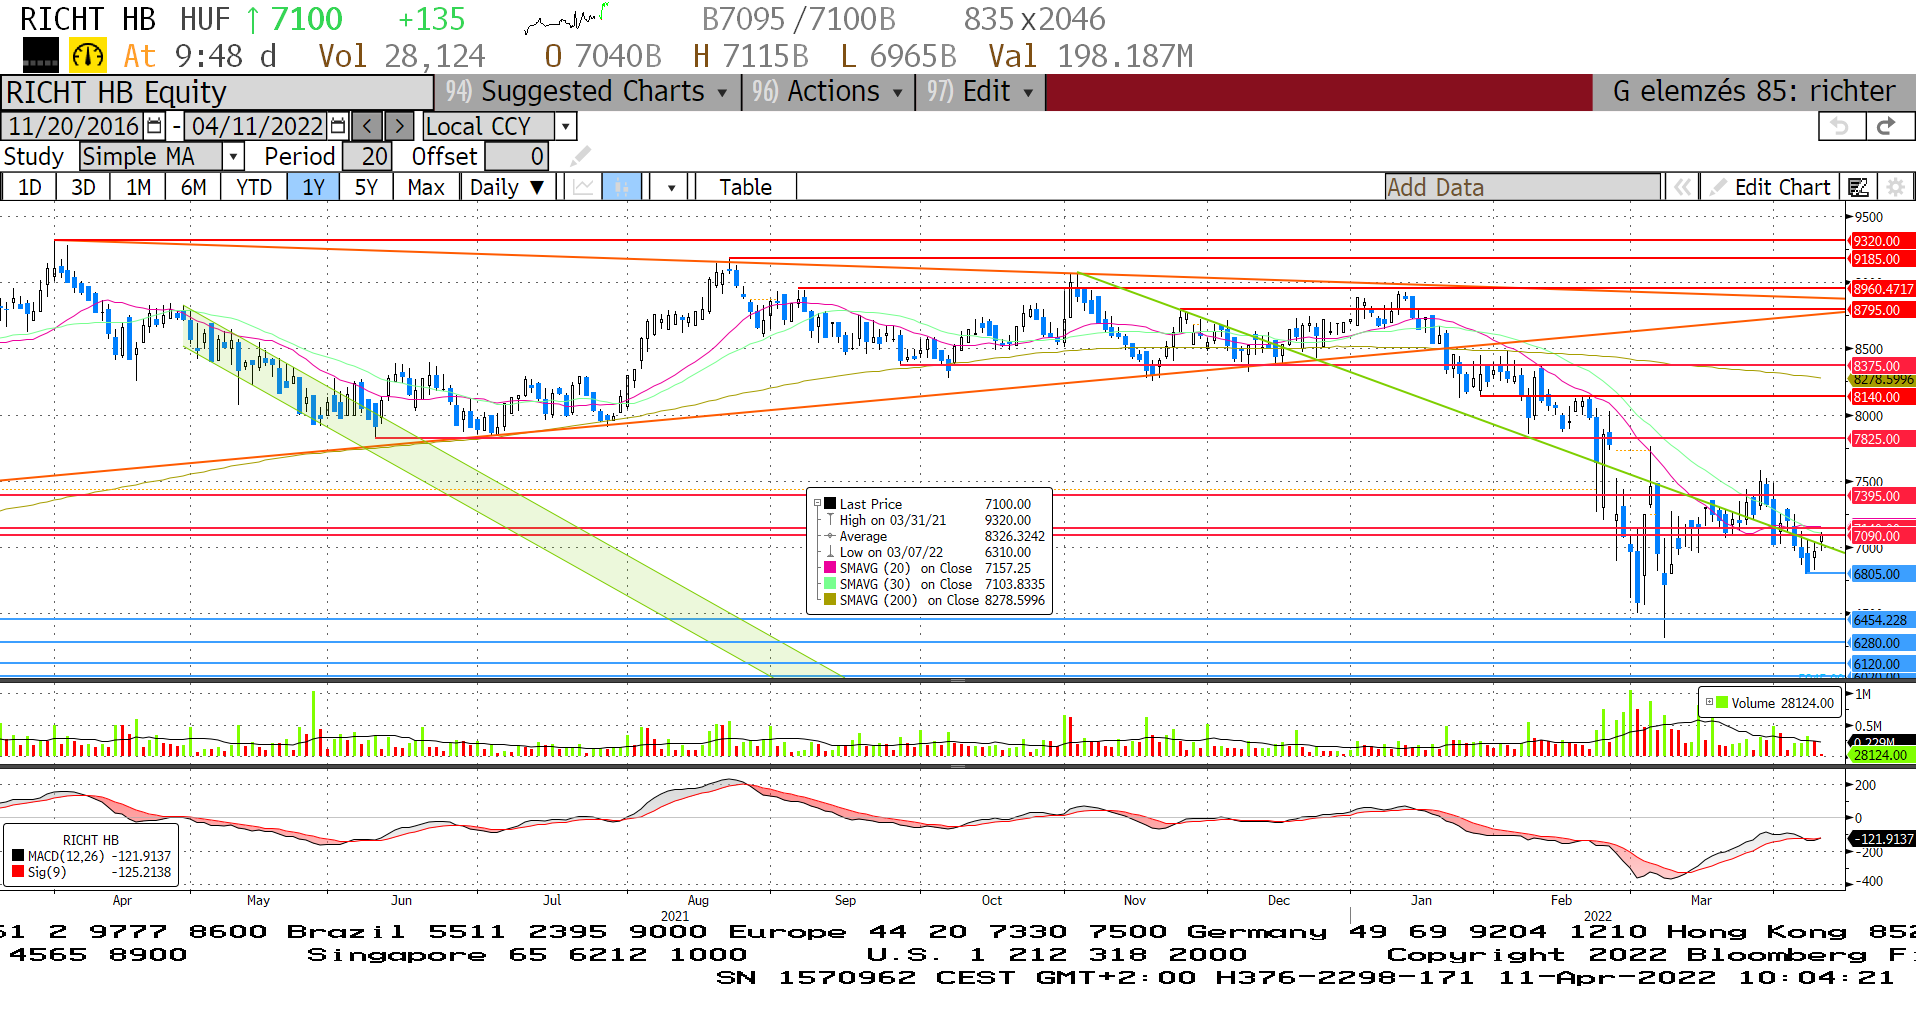
Task: Click the black keyboard icon at top left
Action: pos(41,55)
